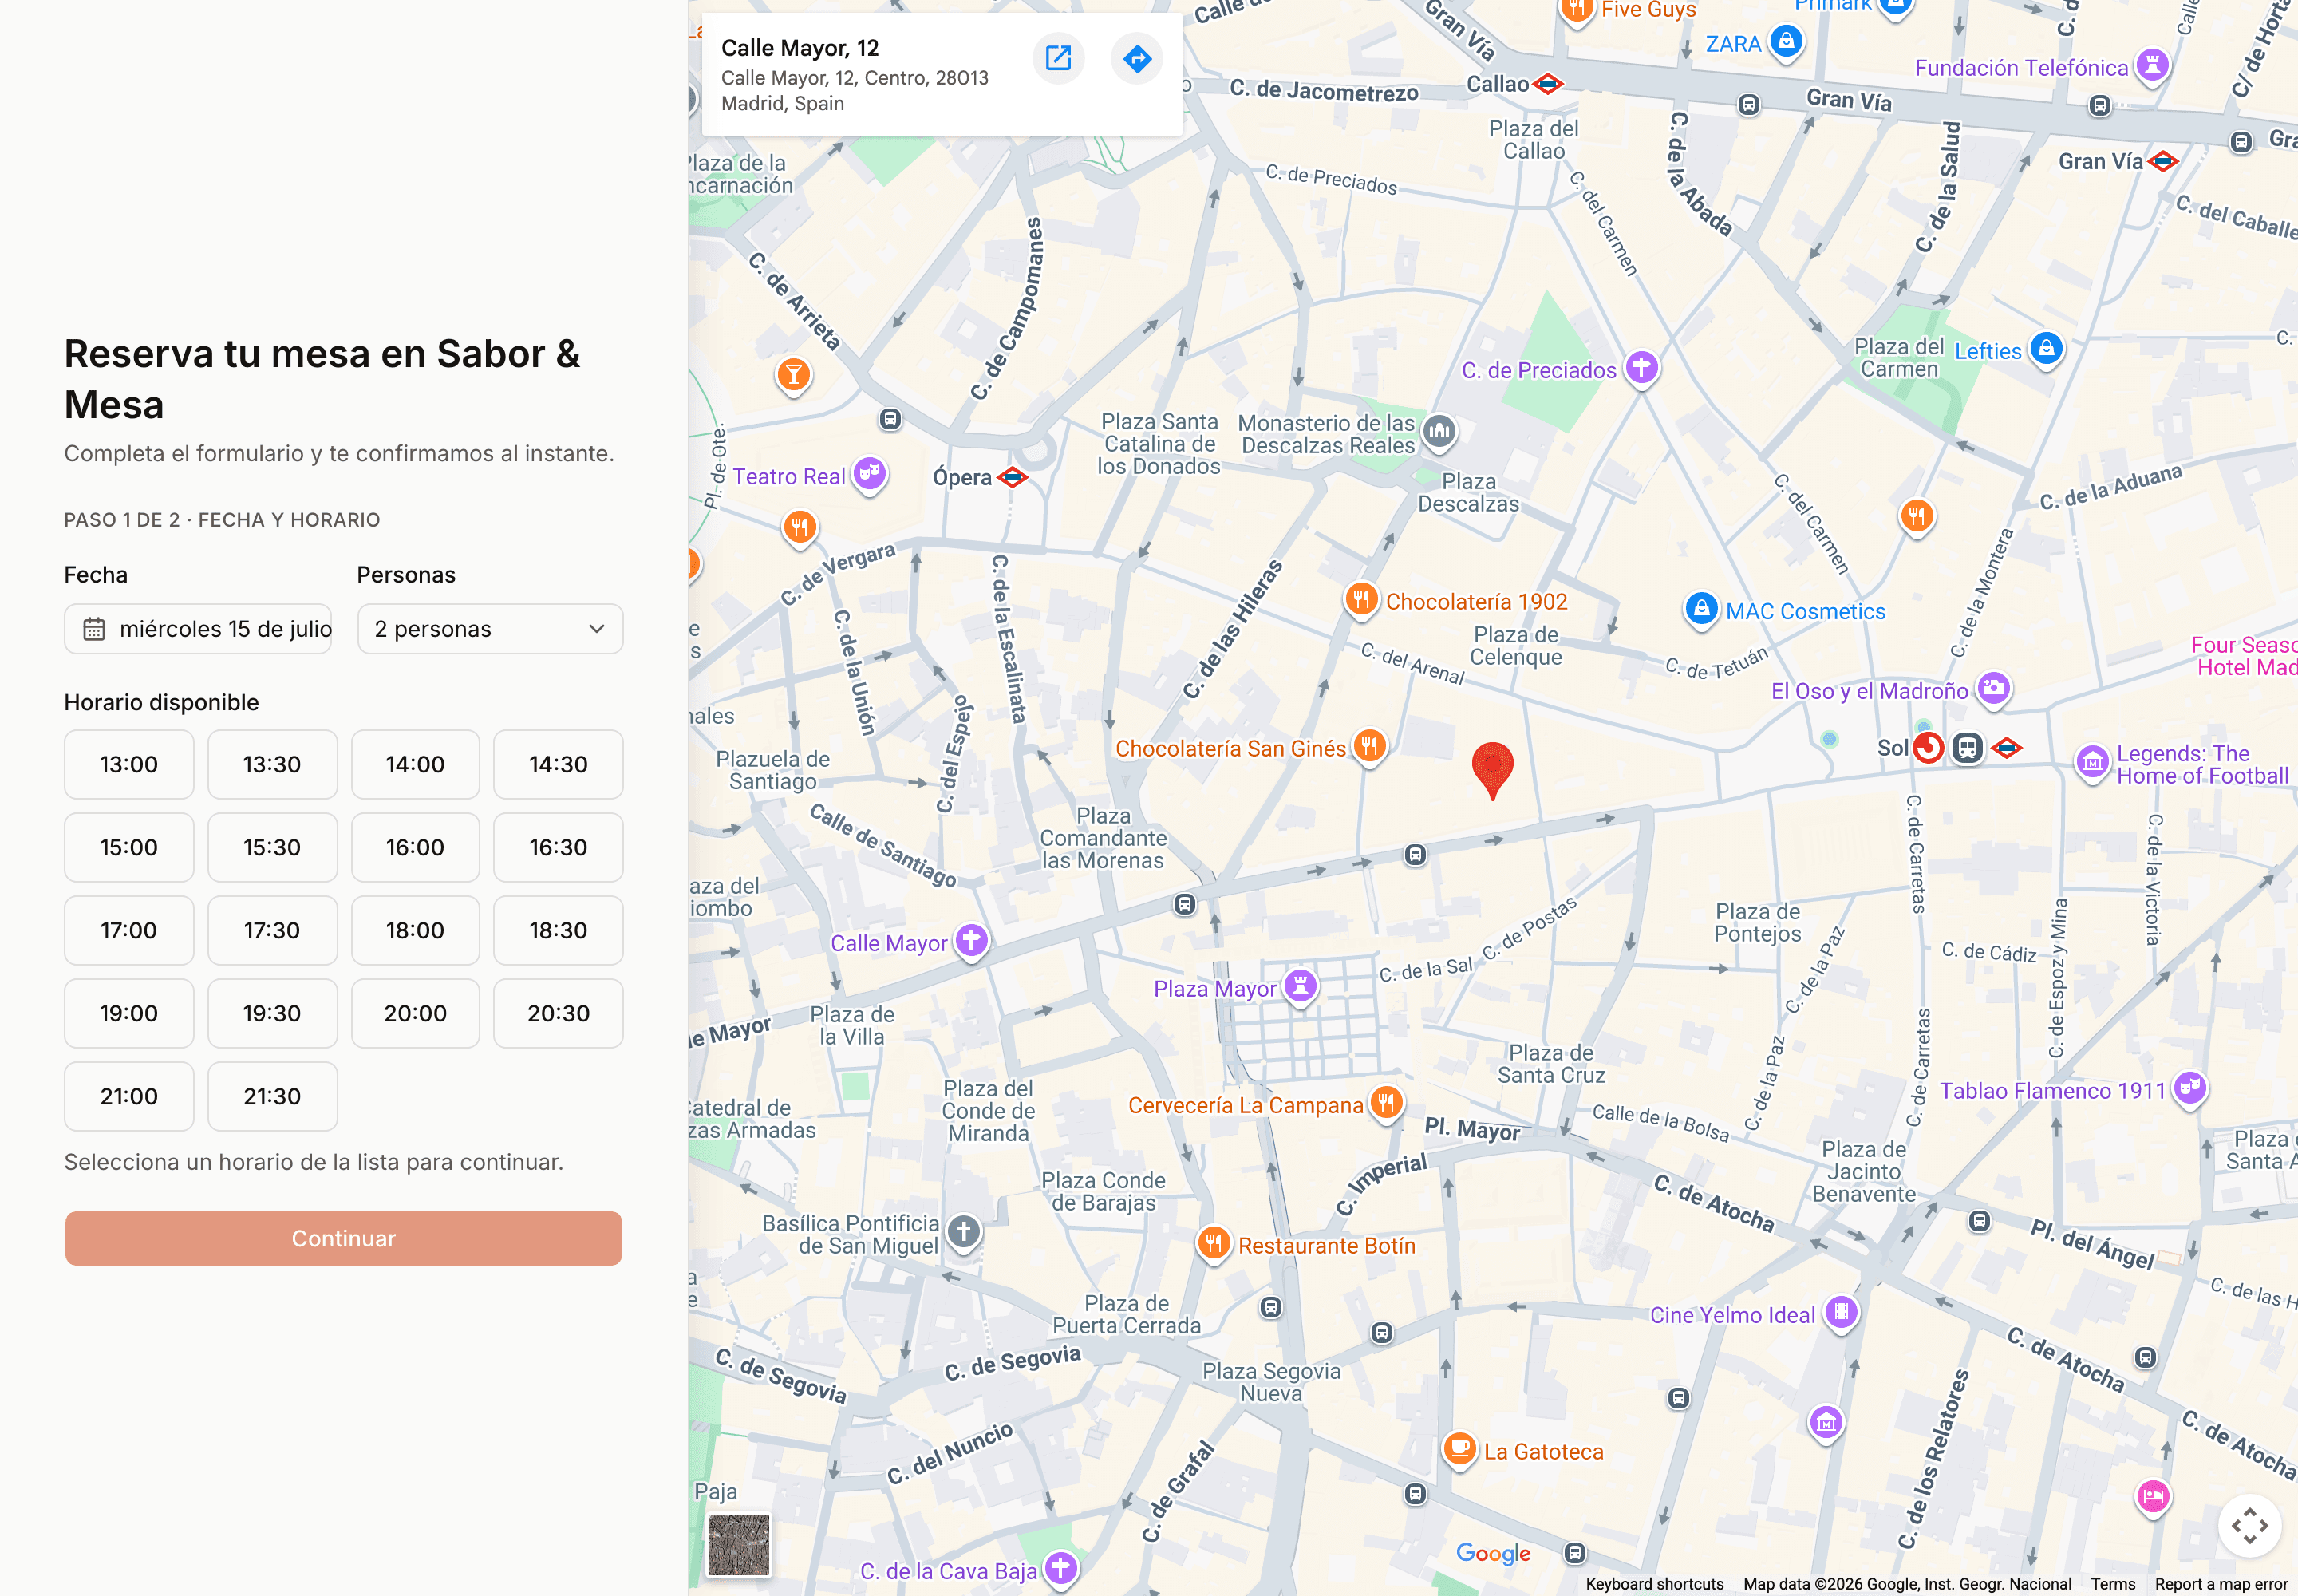The width and height of the screenshot is (2298, 1596).
Task: Click Cine Yelmo Ideal cinema marker
Action: (1841, 1312)
